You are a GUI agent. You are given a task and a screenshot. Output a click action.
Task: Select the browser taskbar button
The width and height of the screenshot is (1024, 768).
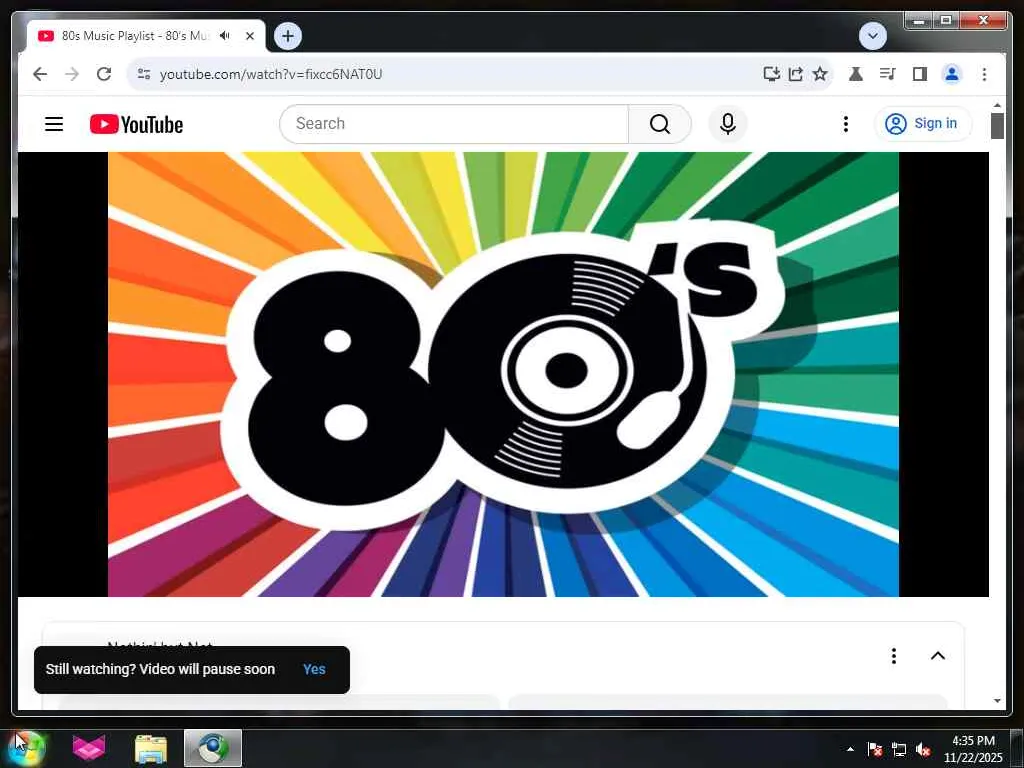click(213, 748)
